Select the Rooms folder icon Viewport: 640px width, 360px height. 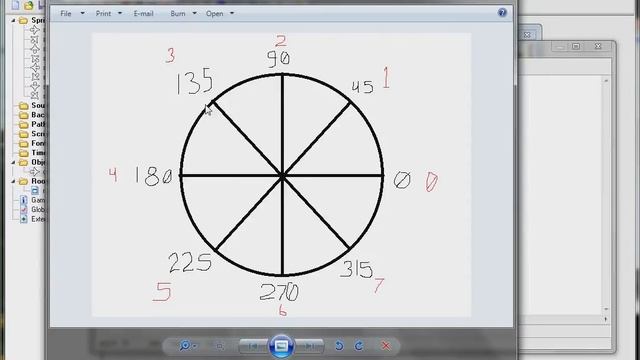(23, 181)
